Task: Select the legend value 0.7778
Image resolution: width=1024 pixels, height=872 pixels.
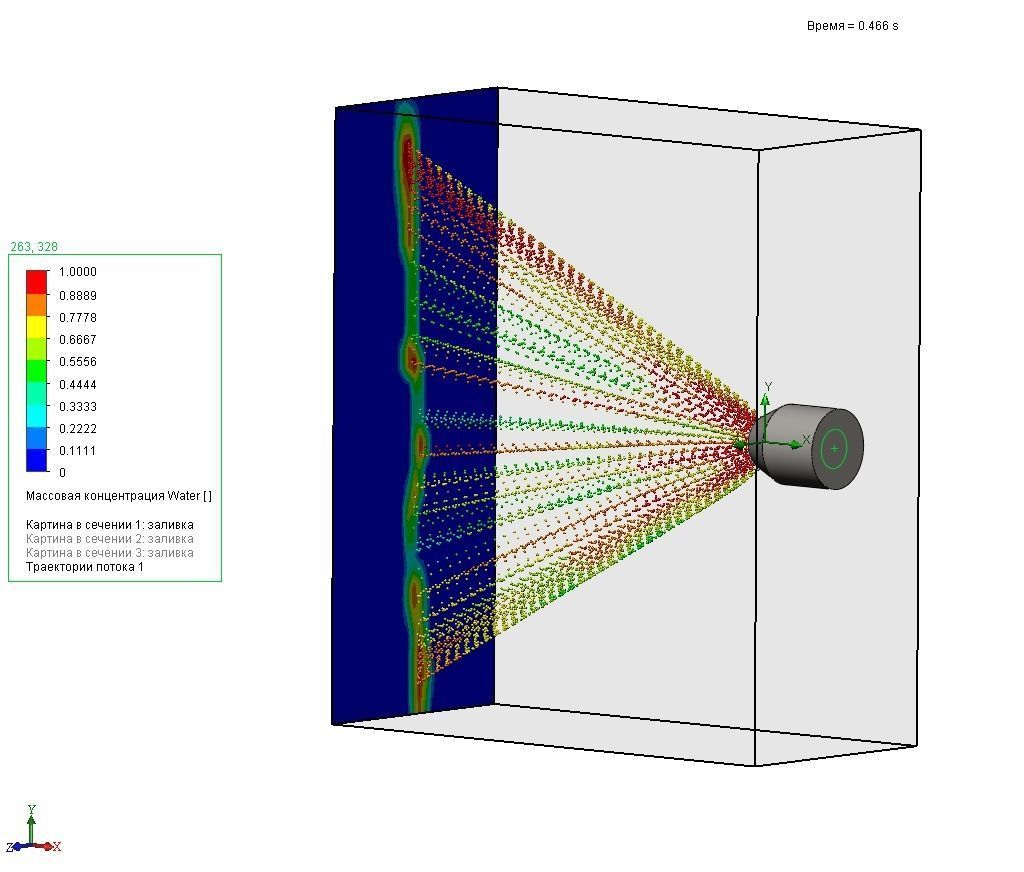Action: [78, 317]
